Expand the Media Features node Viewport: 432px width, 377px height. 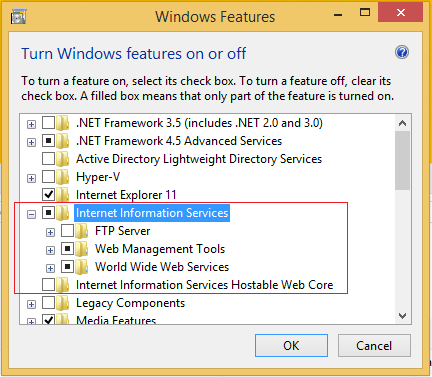(31, 322)
